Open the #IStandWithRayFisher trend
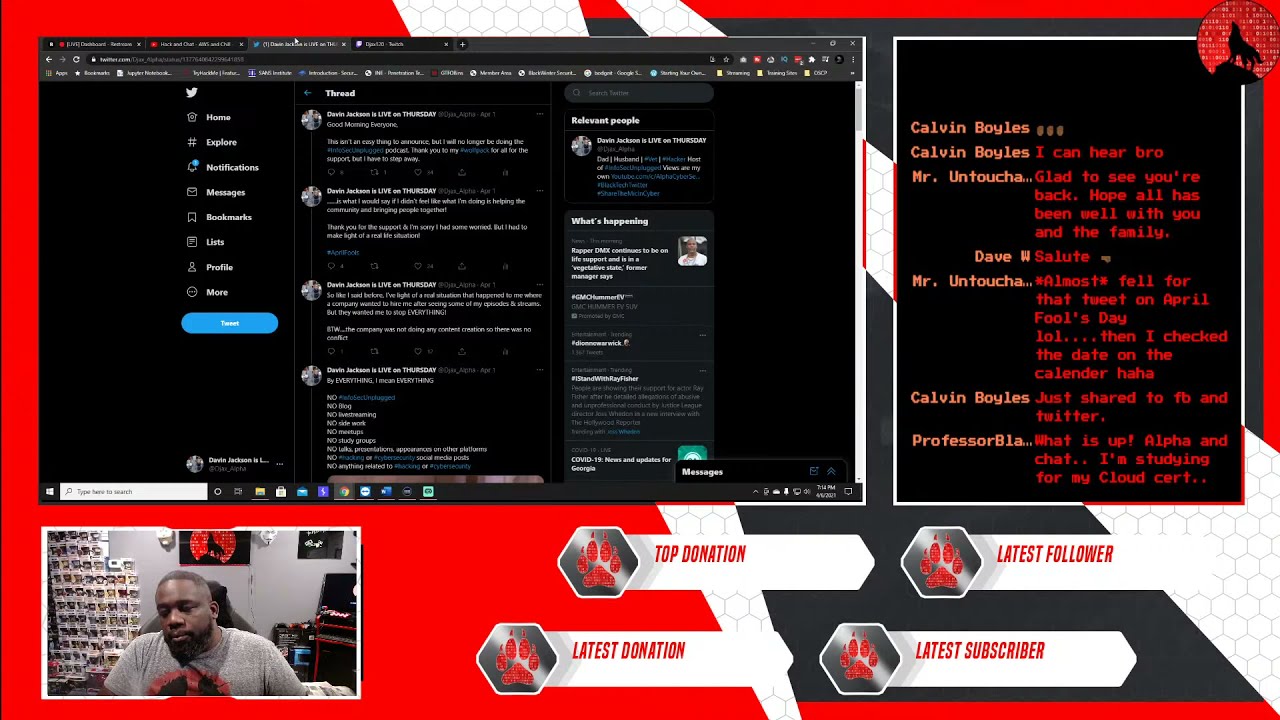Image resolution: width=1280 pixels, height=720 pixels. coord(605,379)
